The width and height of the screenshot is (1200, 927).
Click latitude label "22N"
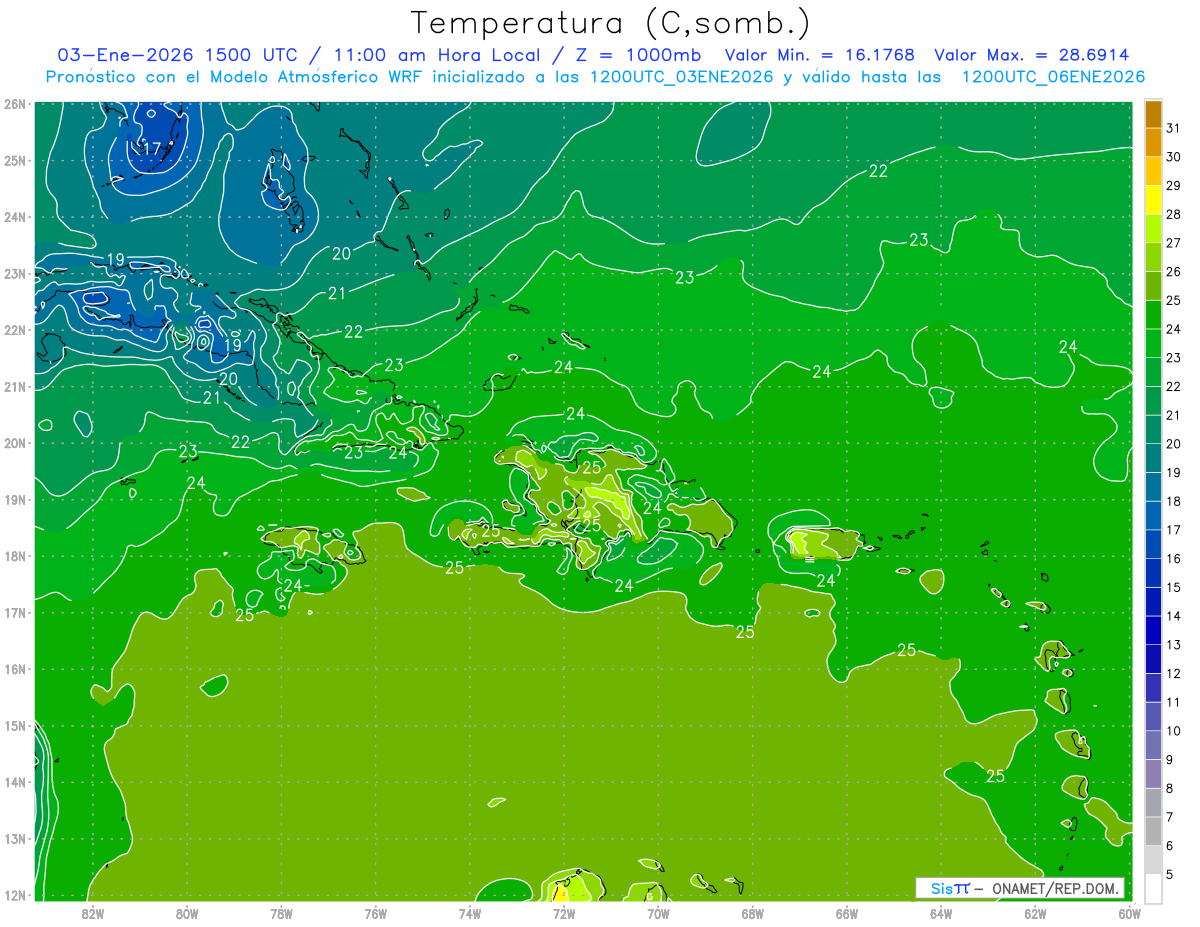(15, 330)
